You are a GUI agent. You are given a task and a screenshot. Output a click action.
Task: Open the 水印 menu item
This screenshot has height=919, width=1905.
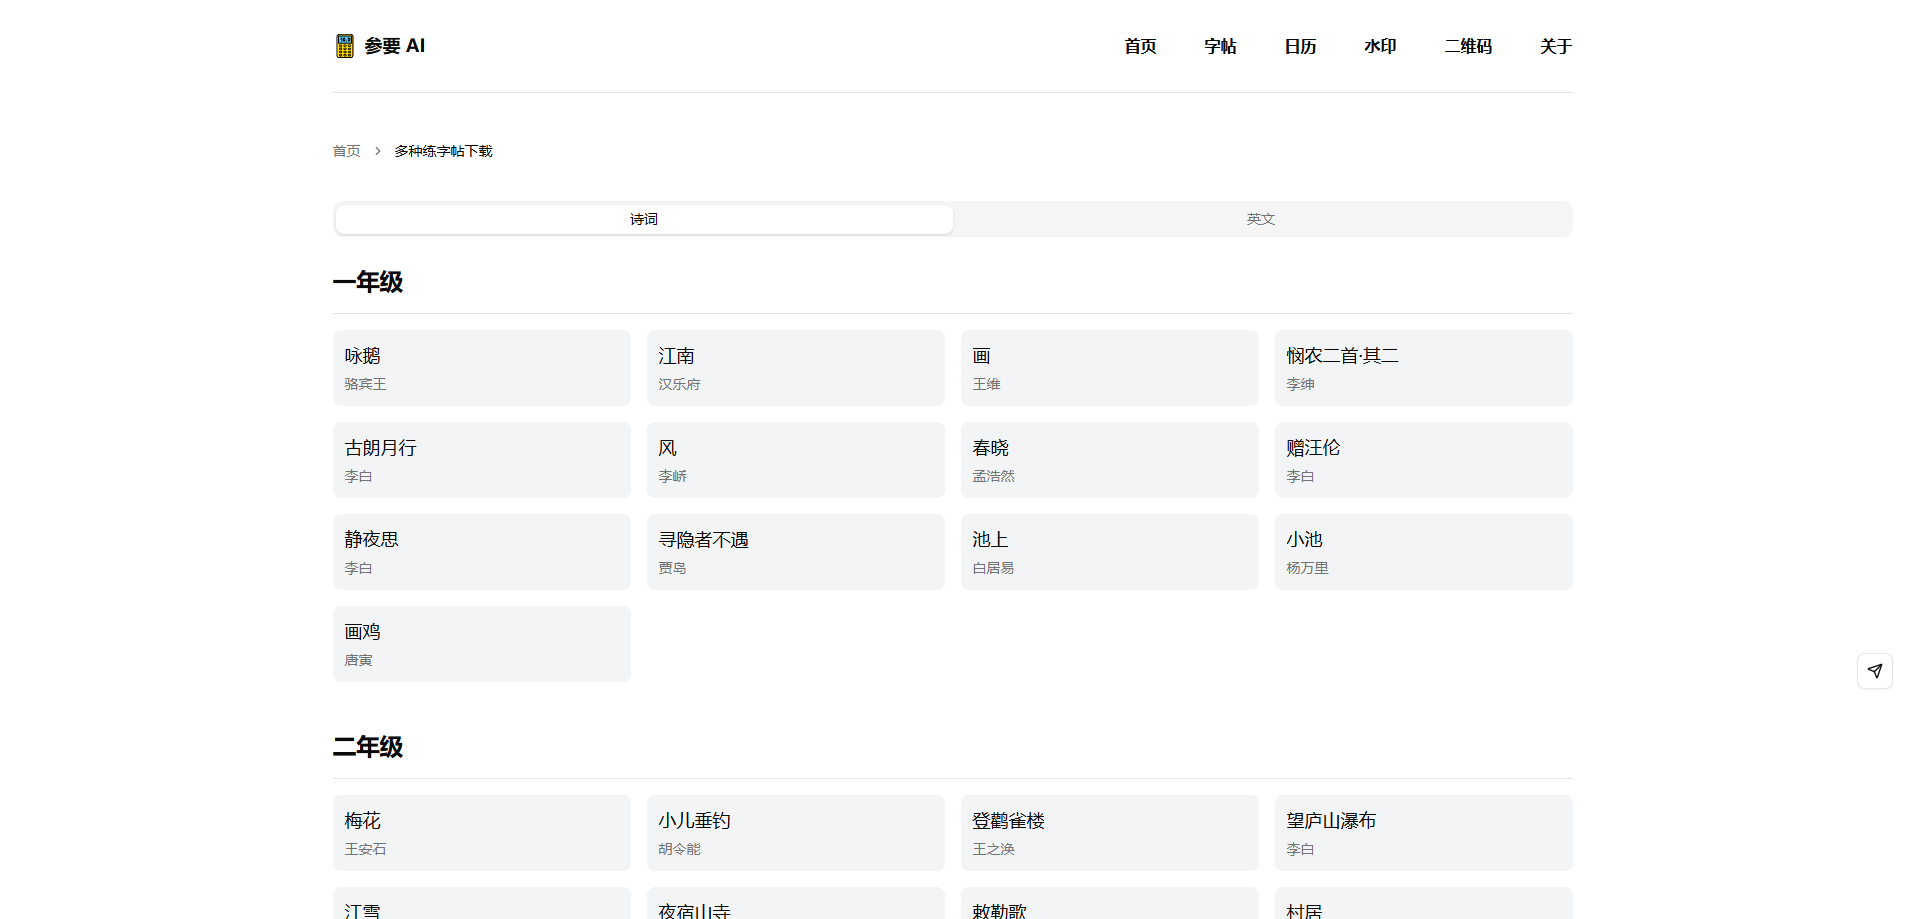tap(1380, 46)
